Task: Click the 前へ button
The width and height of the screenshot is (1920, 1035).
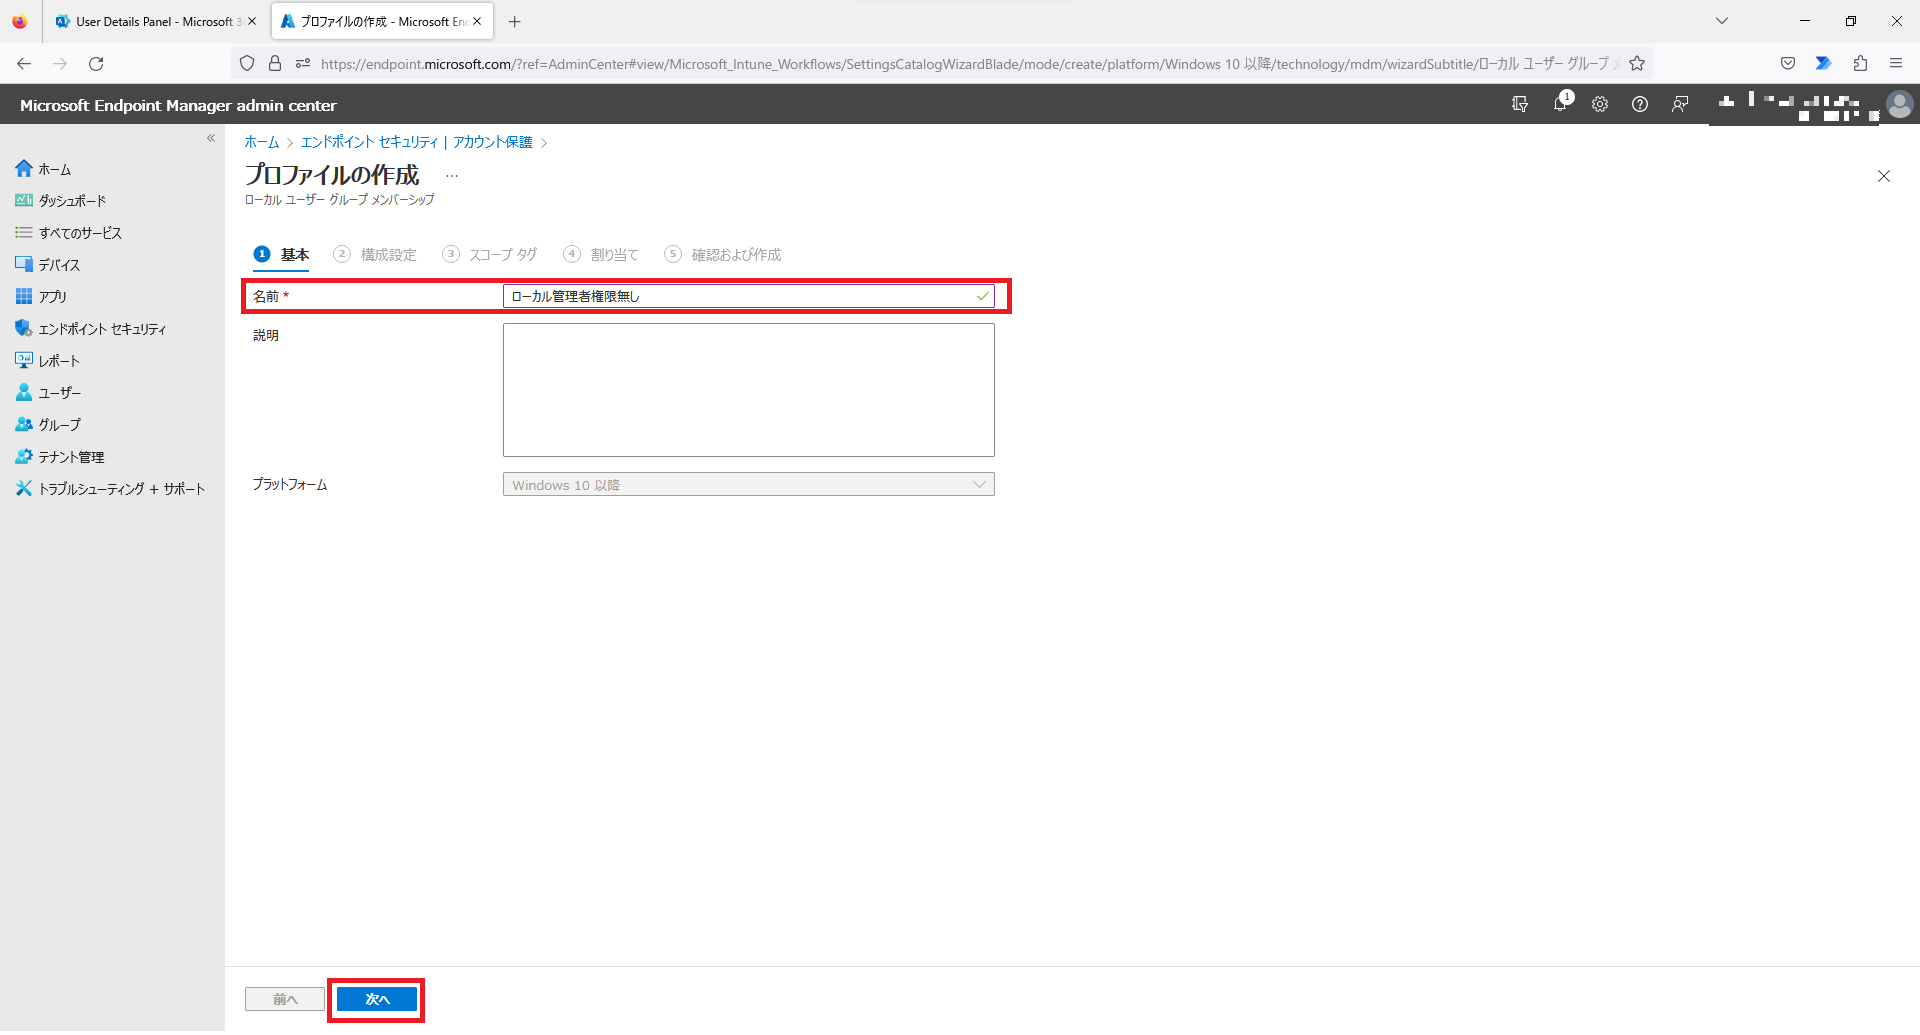Action: coord(285,999)
